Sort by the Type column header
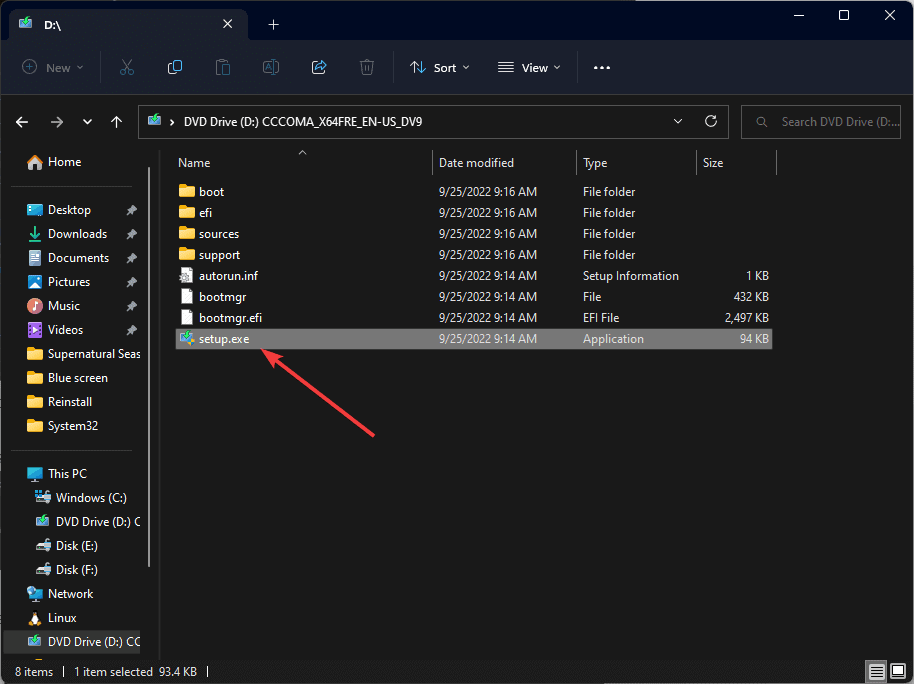Image resolution: width=914 pixels, height=684 pixels. (x=595, y=163)
